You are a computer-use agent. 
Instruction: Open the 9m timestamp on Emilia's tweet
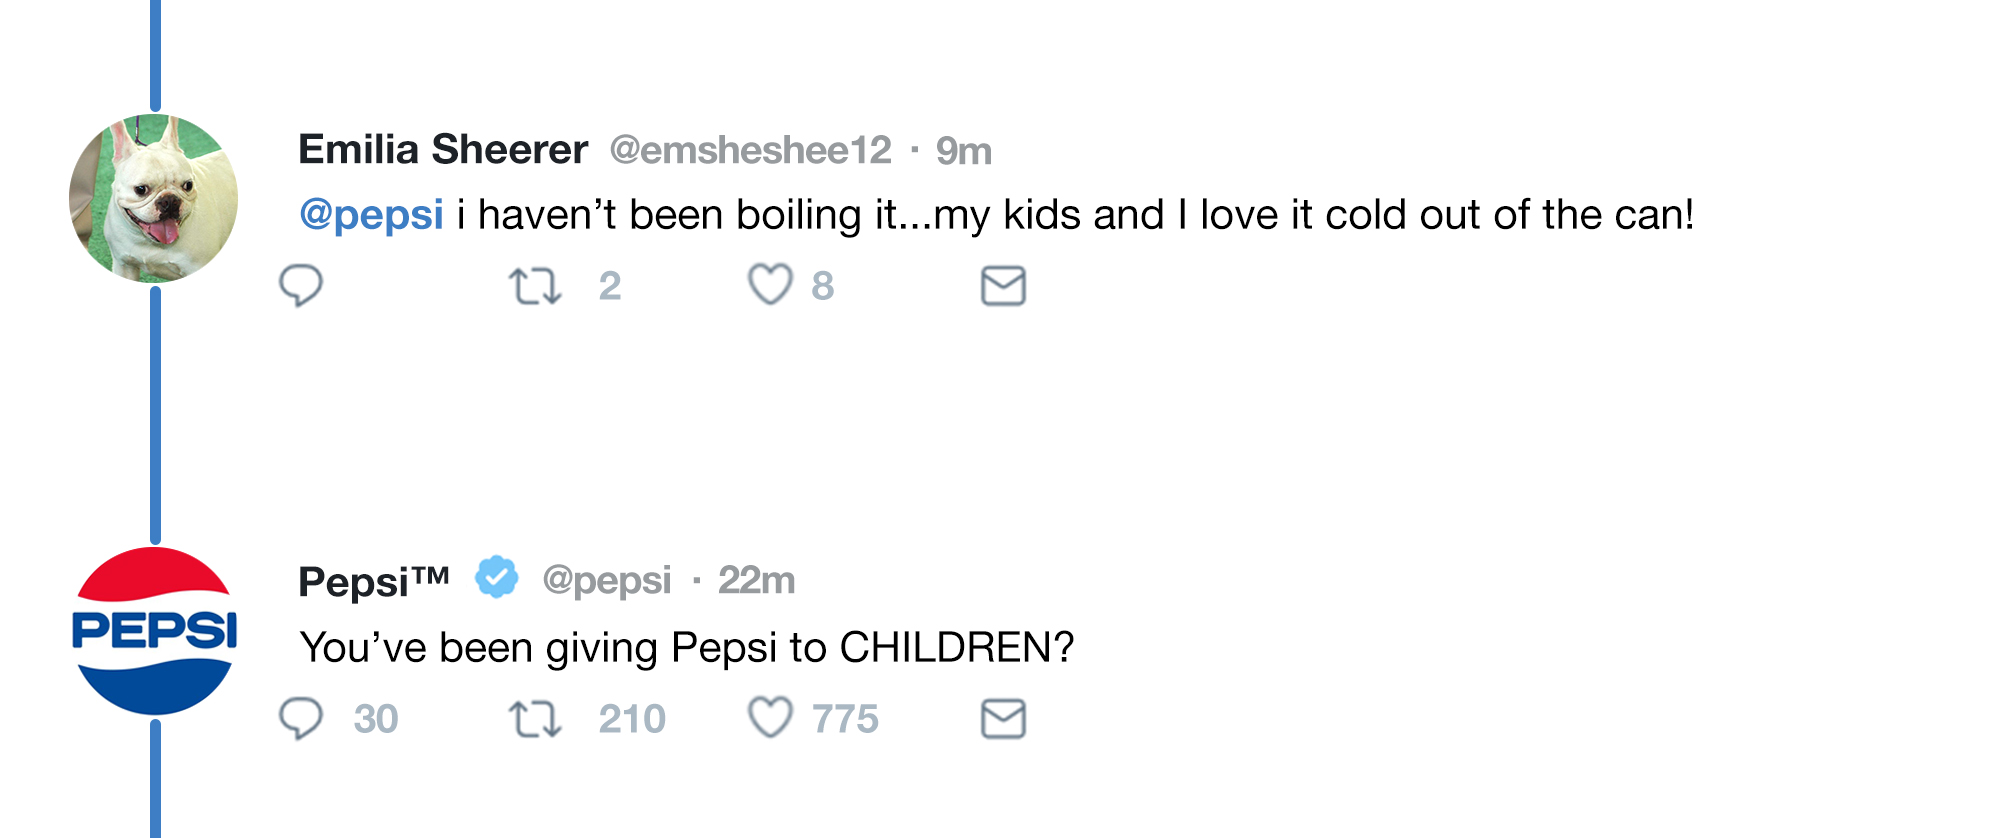click(963, 151)
